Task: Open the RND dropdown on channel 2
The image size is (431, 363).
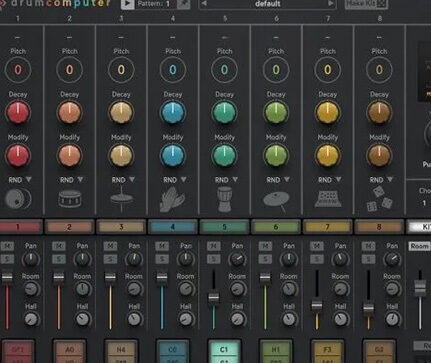Action: tap(72, 180)
